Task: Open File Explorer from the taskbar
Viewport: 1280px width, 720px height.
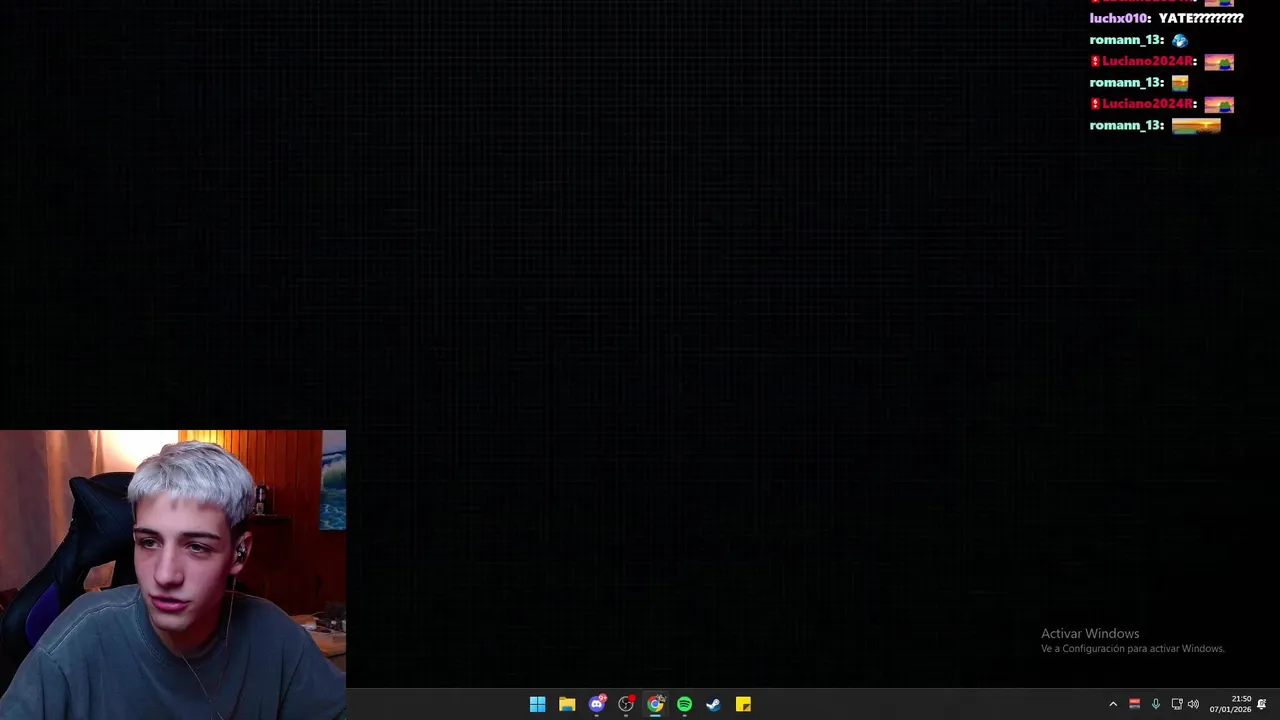Action: tap(567, 704)
